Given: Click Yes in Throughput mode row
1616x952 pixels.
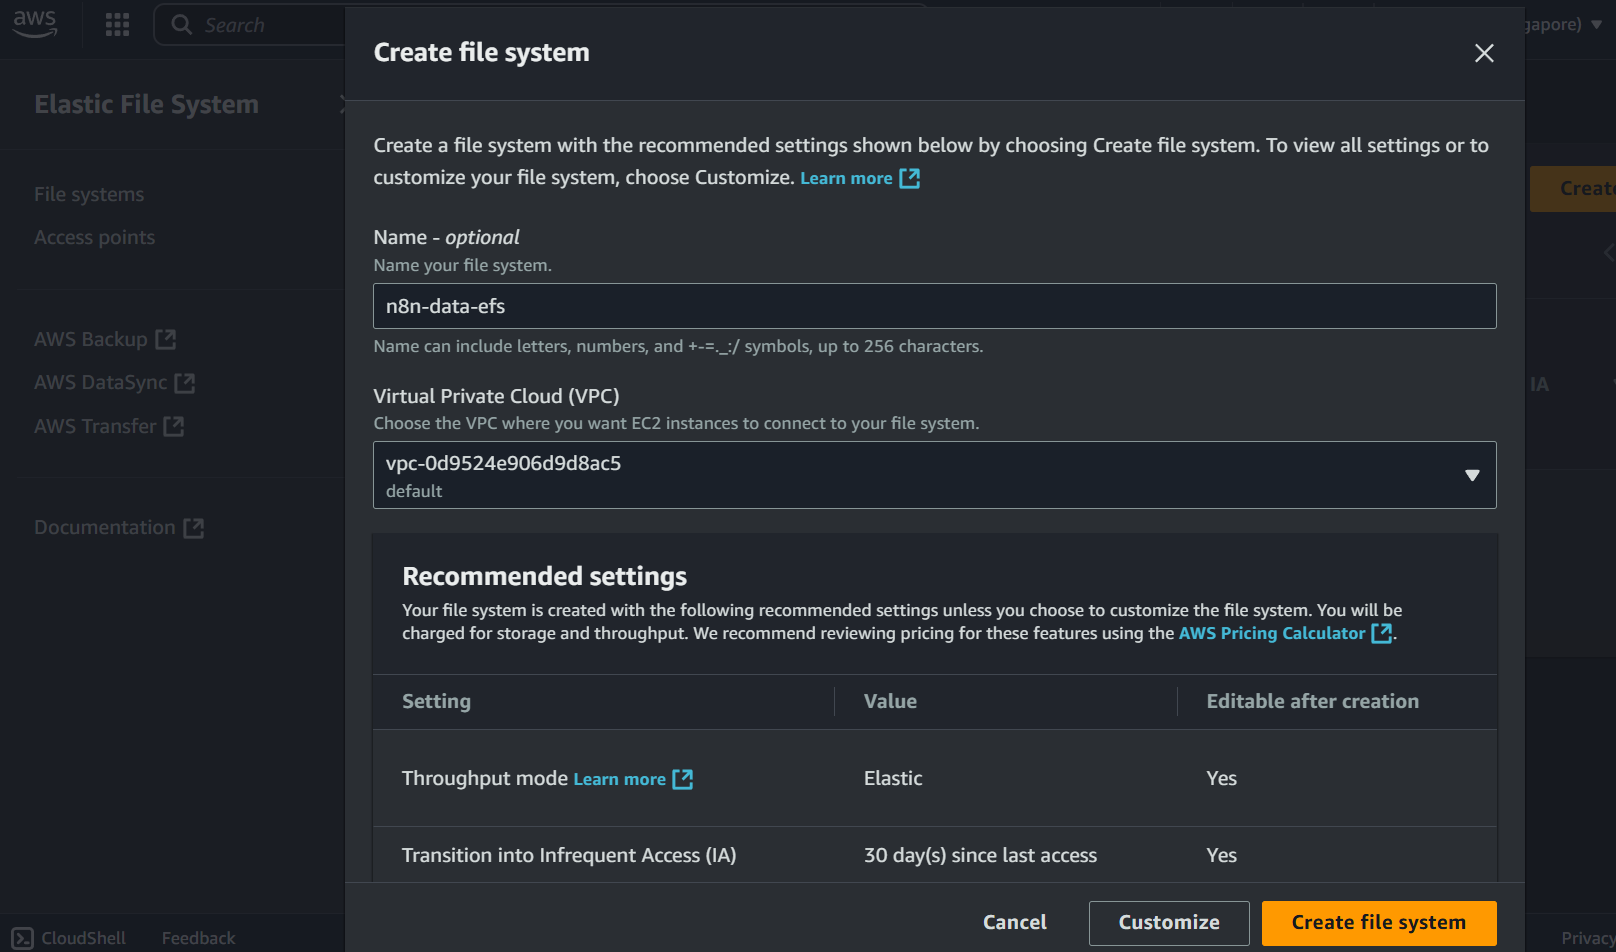Looking at the screenshot, I should [x=1221, y=779].
